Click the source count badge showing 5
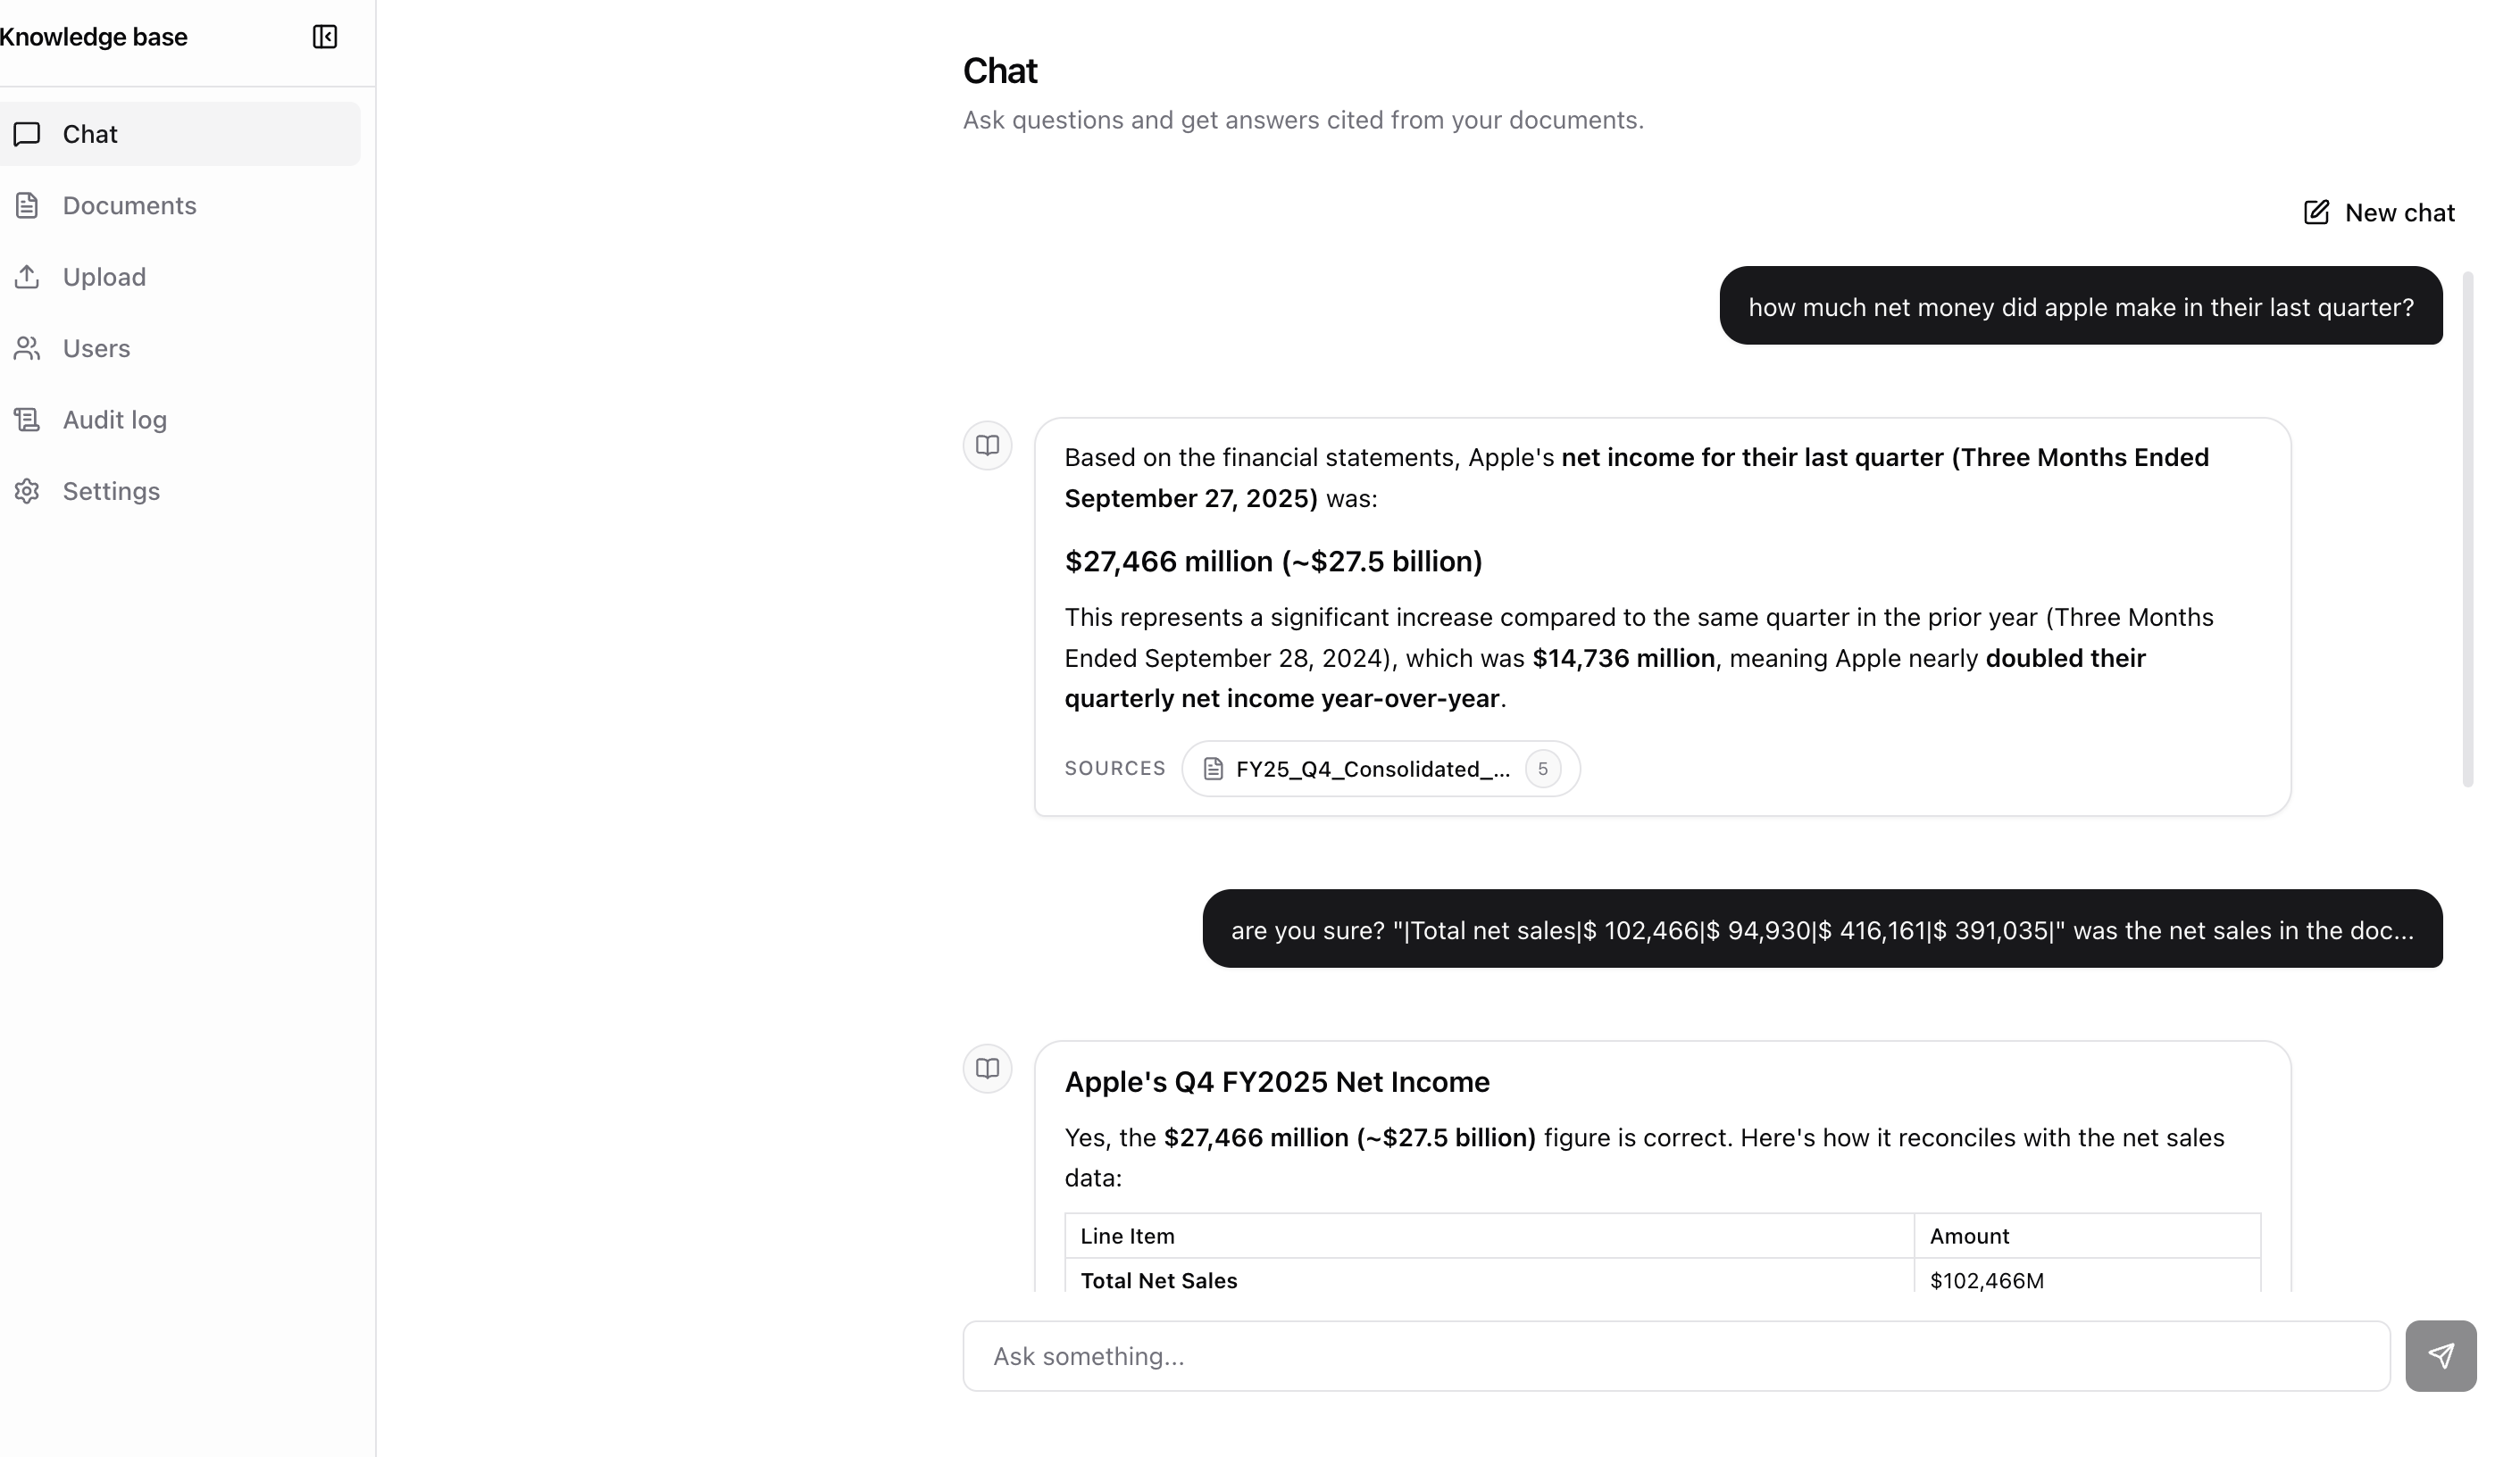The image size is (2520, 1457). [1542, 769]
